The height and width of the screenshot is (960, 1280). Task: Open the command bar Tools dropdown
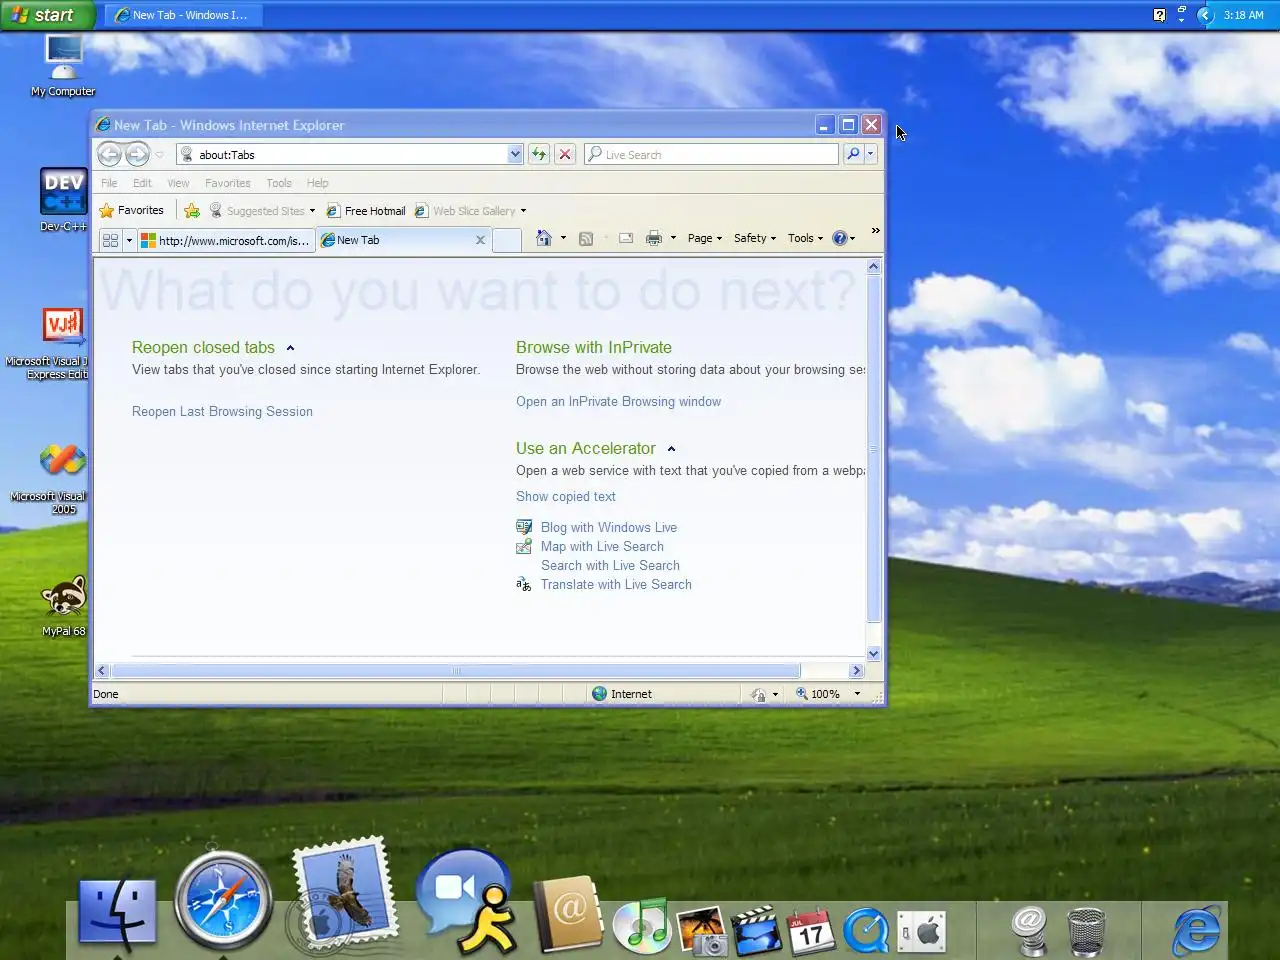click(805, 238)
